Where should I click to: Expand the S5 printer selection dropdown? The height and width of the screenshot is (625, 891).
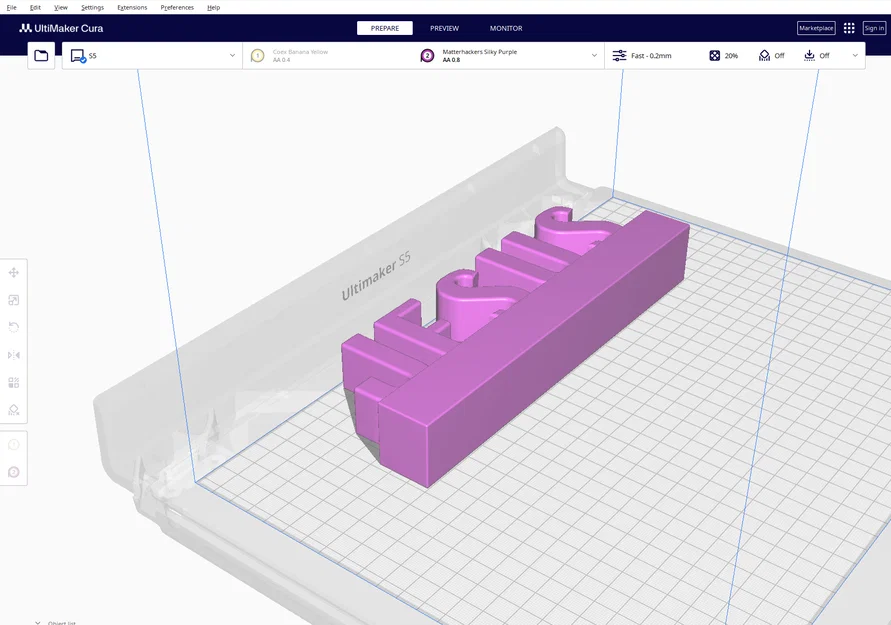coord(232,56)
